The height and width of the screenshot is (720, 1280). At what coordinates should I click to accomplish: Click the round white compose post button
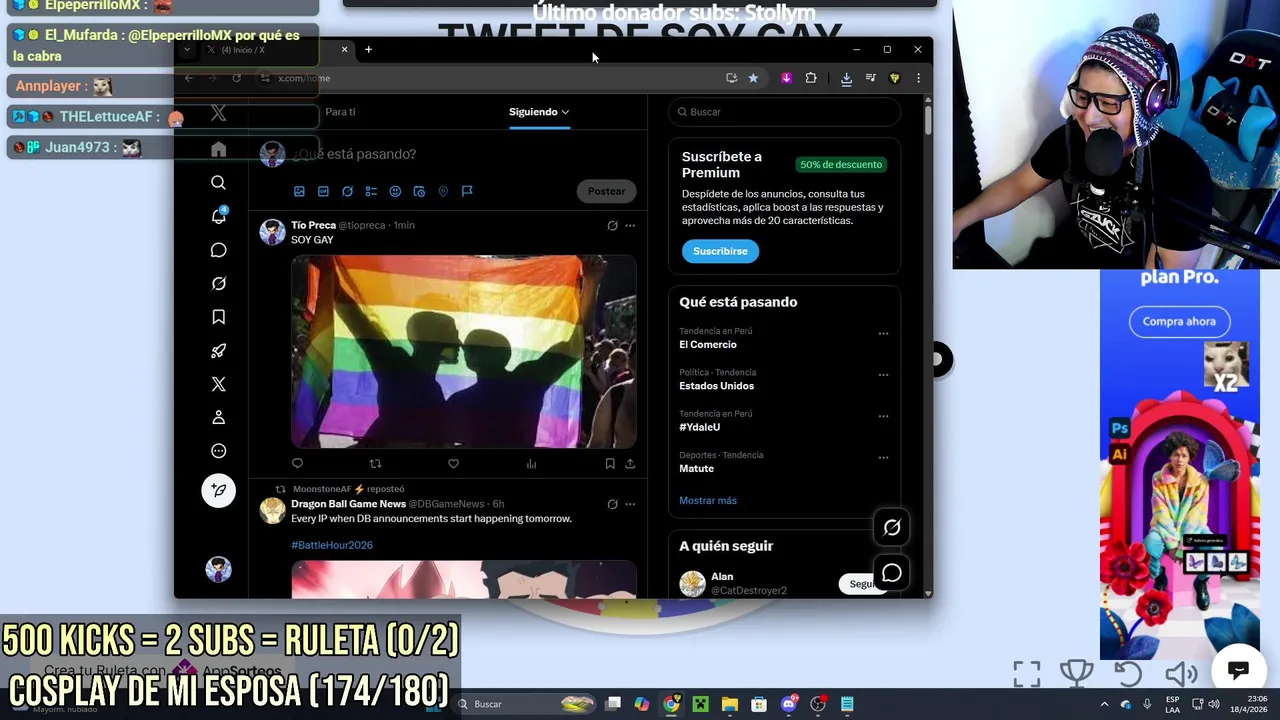218,490
